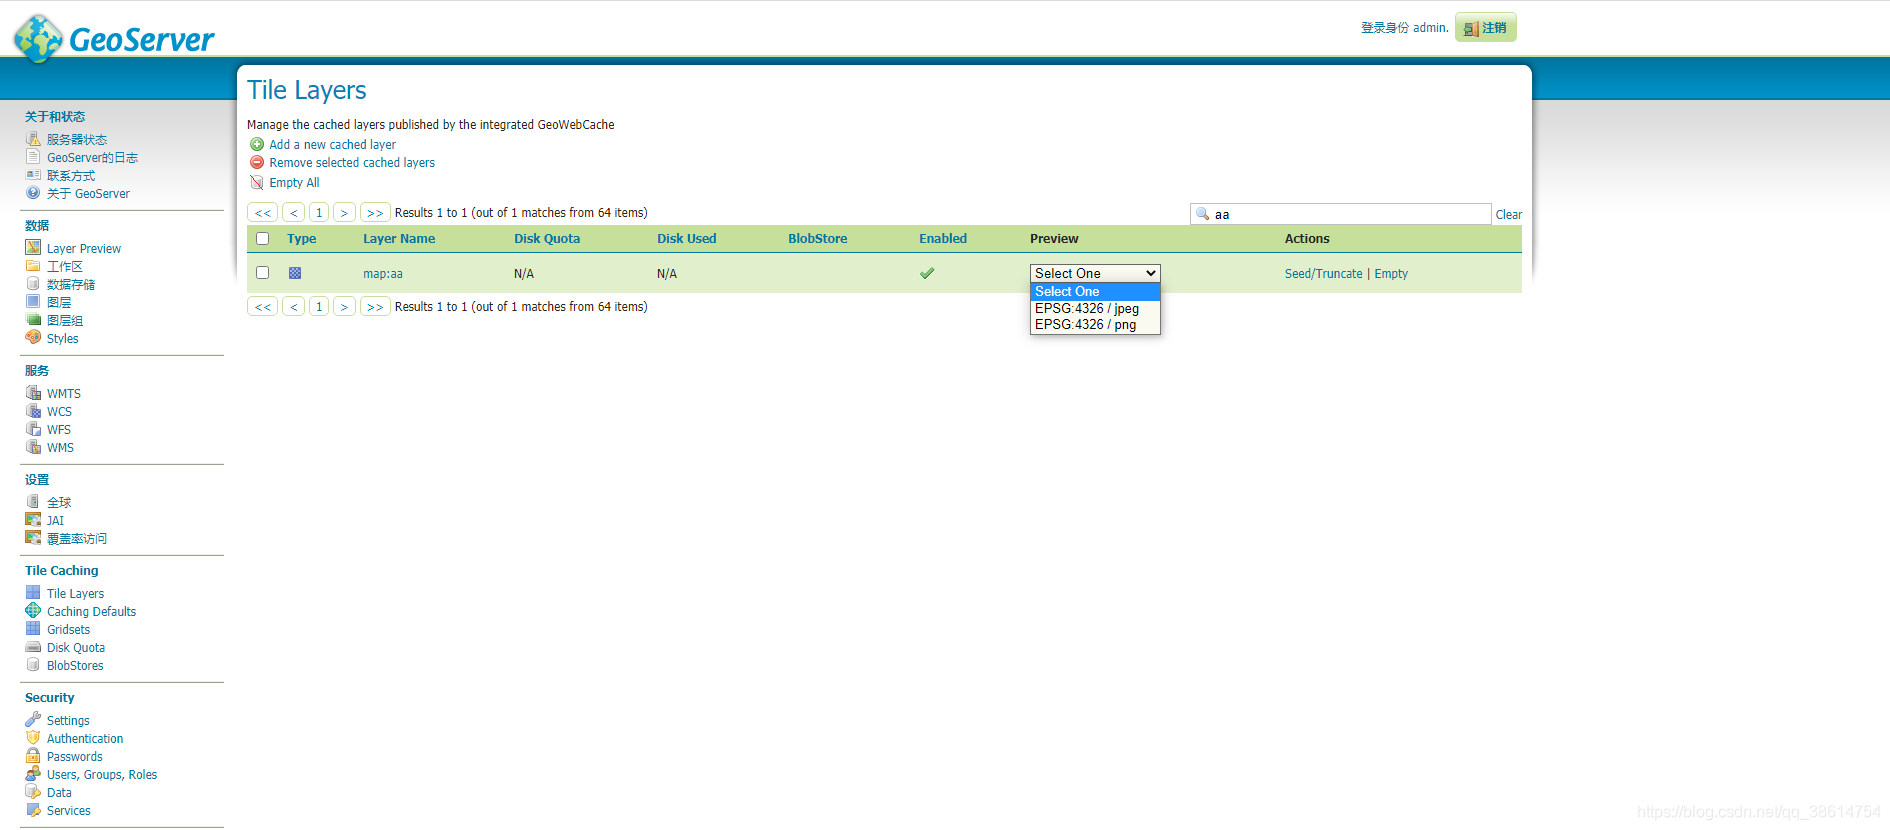This screenshot has width=1890, height=830.
Task: Open the 数据存储 data stores link
Action: (71, 284)
